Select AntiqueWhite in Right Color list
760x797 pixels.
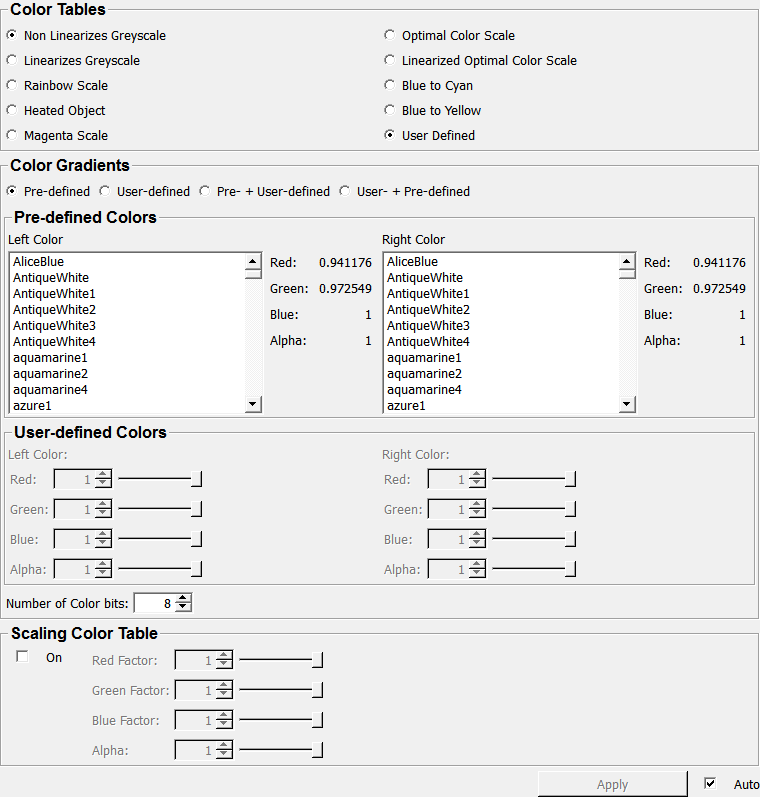(x=424, y=278)
